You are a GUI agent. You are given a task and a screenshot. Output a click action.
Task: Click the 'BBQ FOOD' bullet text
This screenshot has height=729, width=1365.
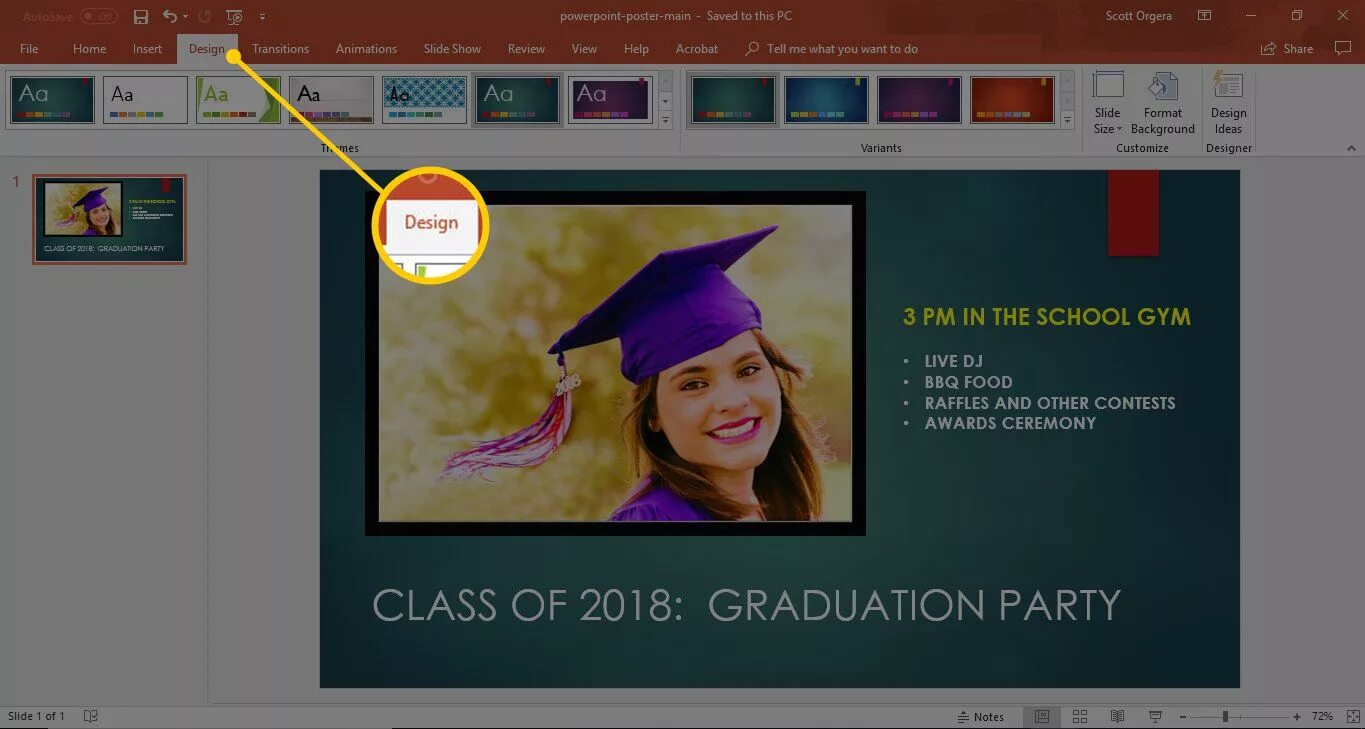[x=968, y=382]
